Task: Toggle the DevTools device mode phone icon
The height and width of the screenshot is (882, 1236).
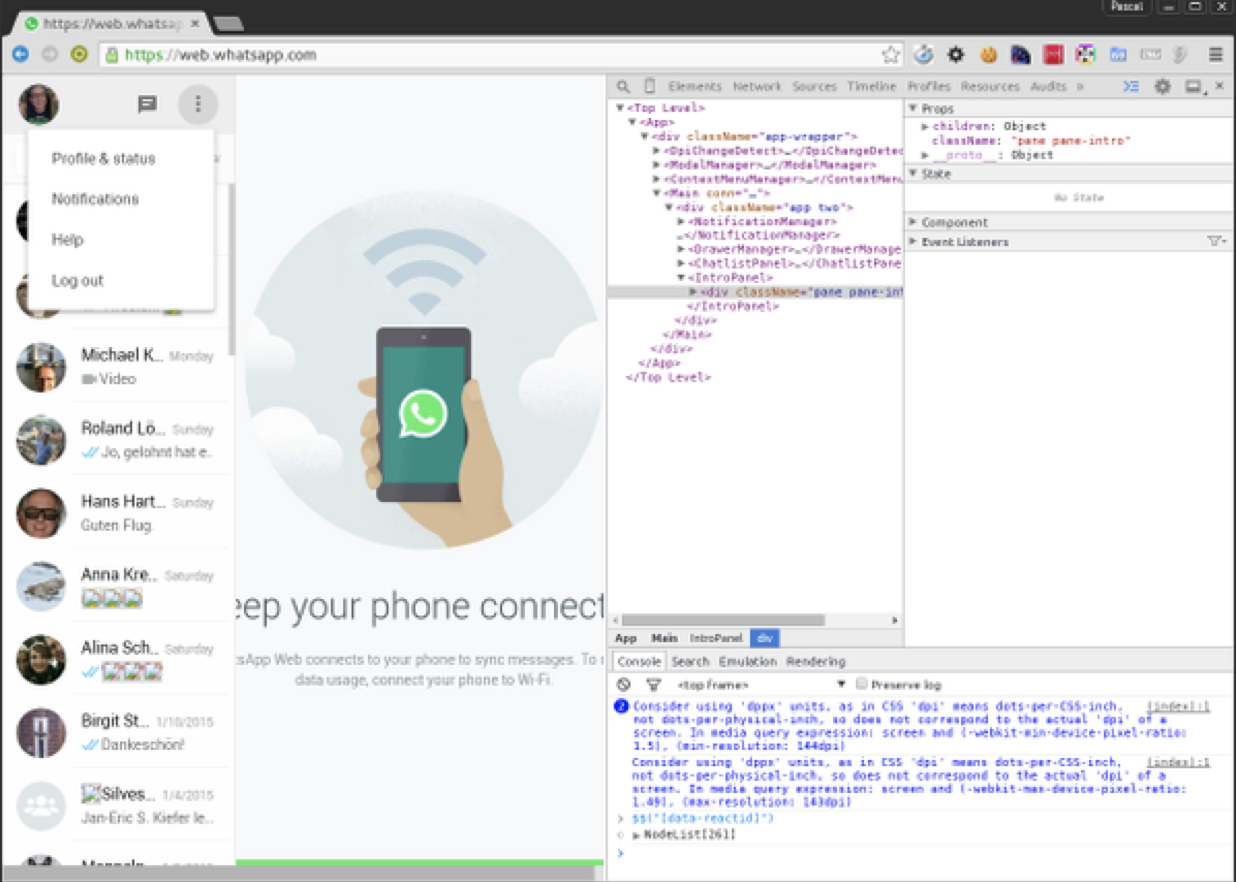Action: tap(649, 87)
